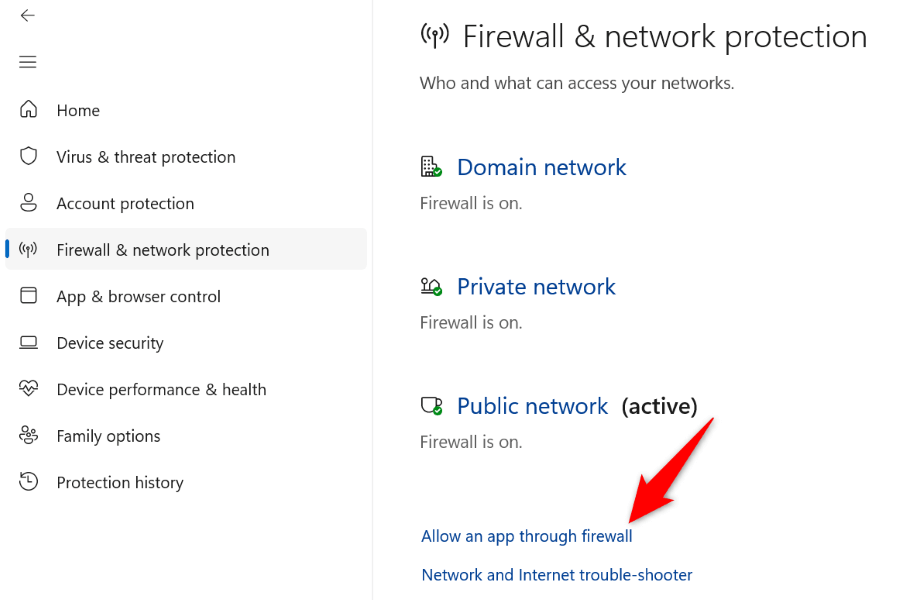This screenshot has height=600, width=907.
Task: Open the Family options page
Action: 108,436
